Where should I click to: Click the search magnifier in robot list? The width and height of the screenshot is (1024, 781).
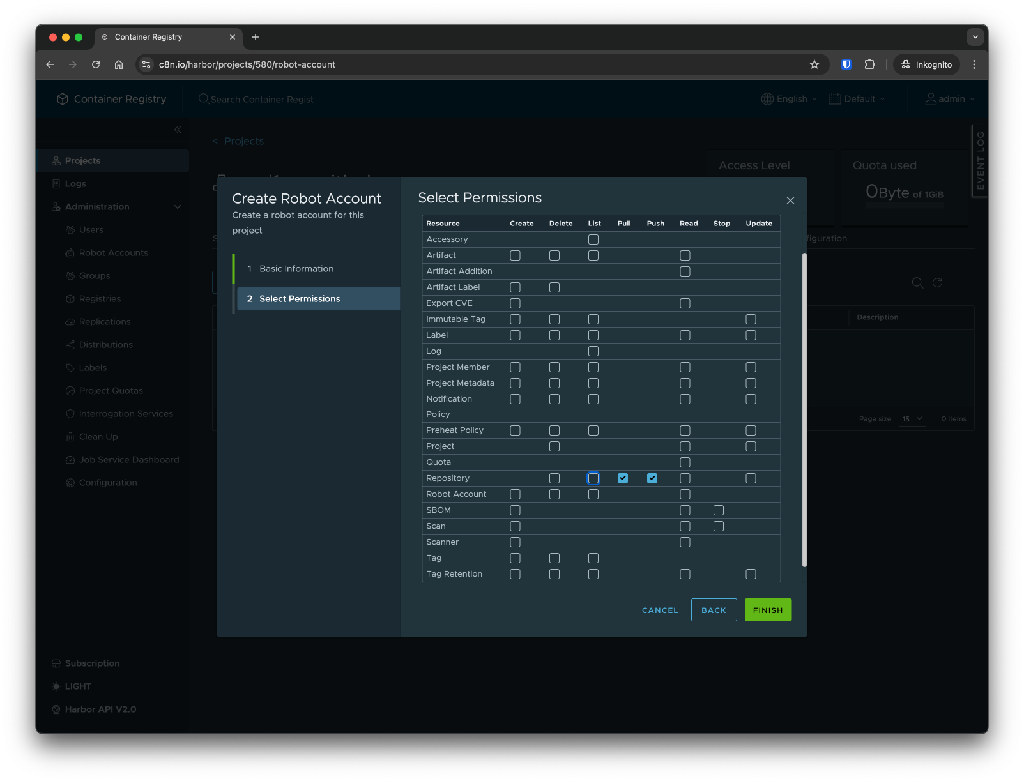tap(918, 283)
